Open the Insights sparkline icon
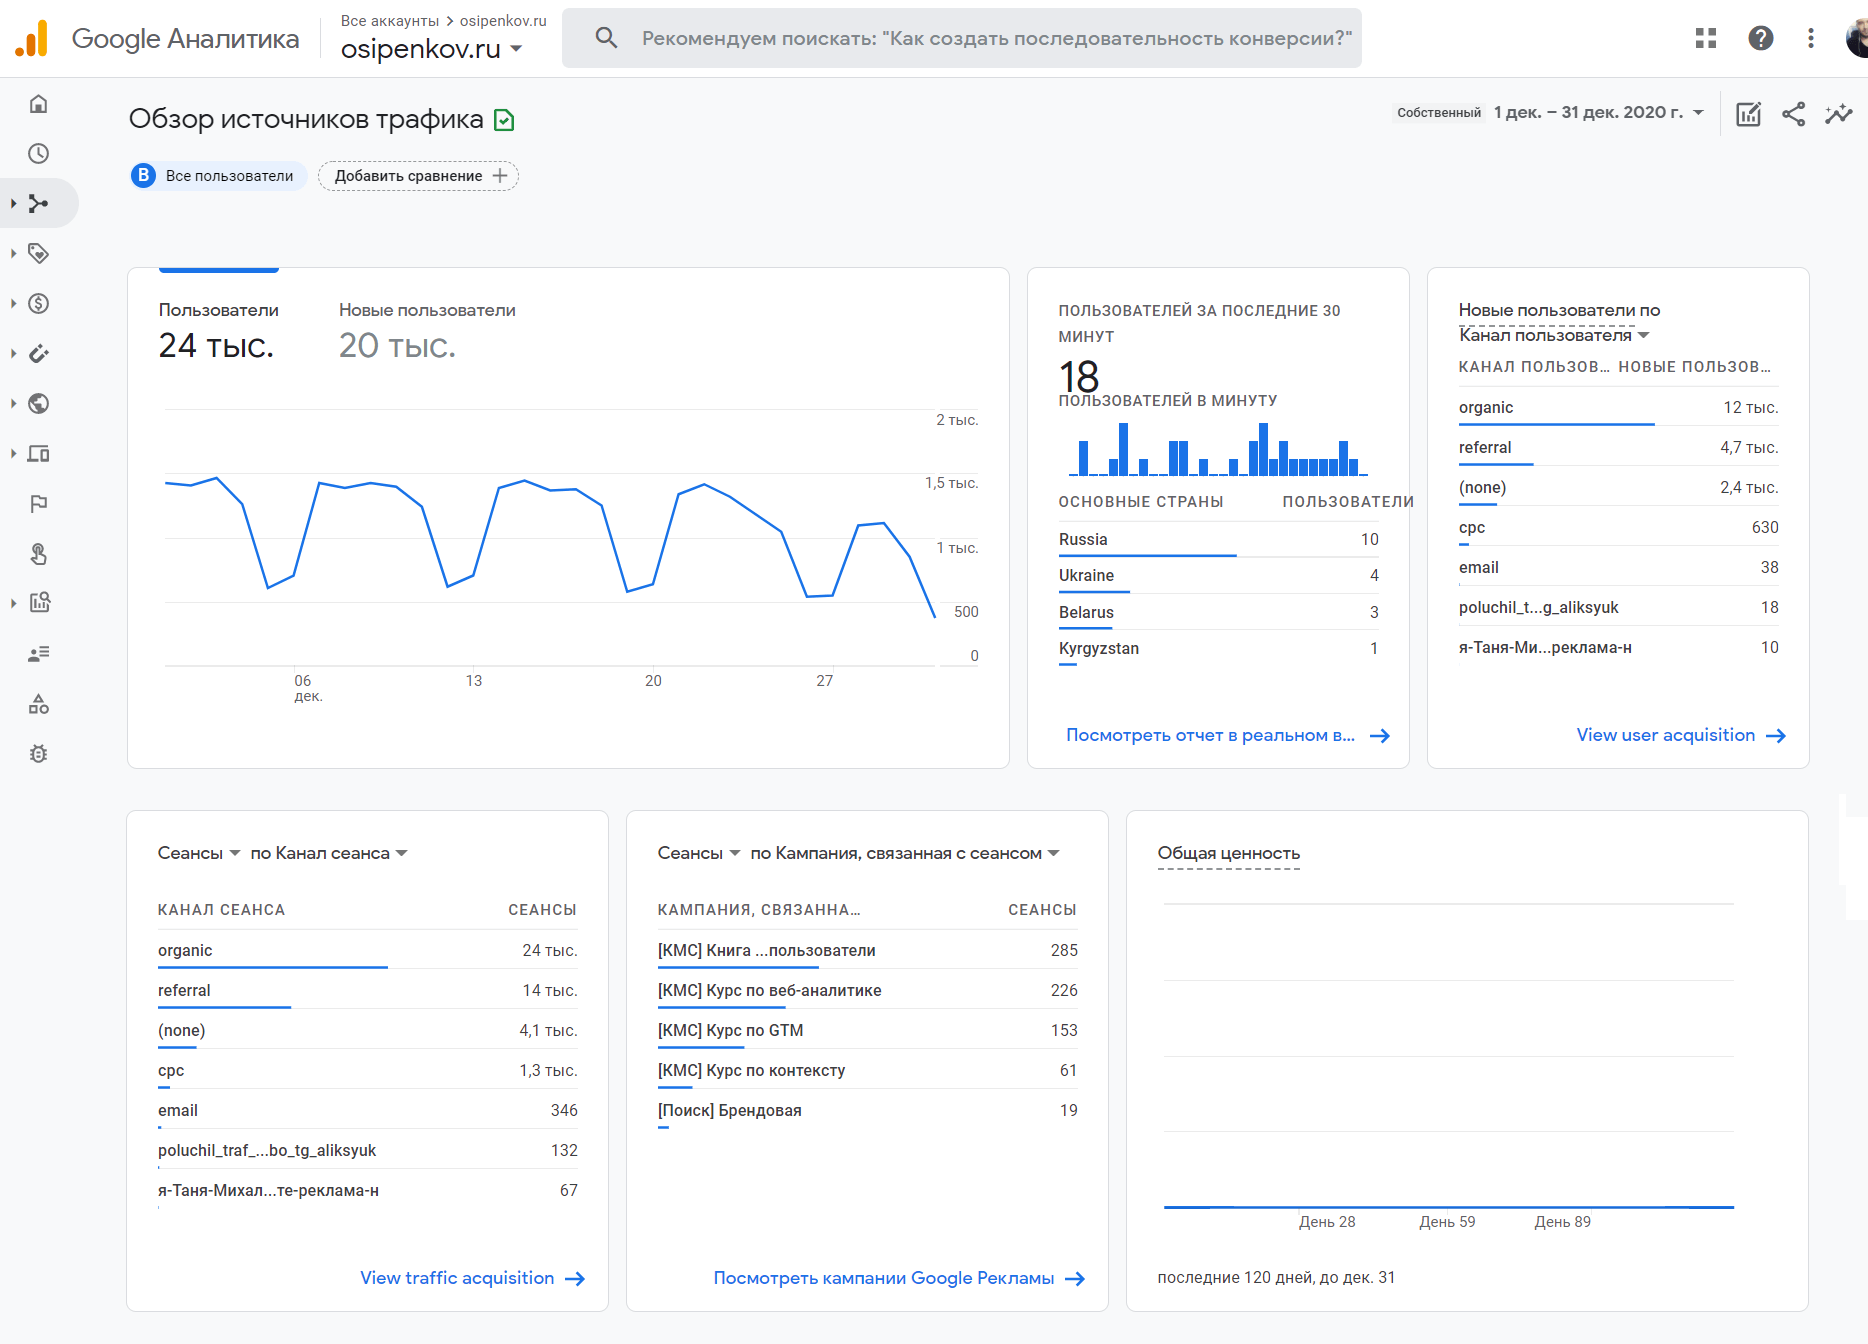This screenshot has height=1344, width=1868. pyautogui.click(x=1838, y=114)
